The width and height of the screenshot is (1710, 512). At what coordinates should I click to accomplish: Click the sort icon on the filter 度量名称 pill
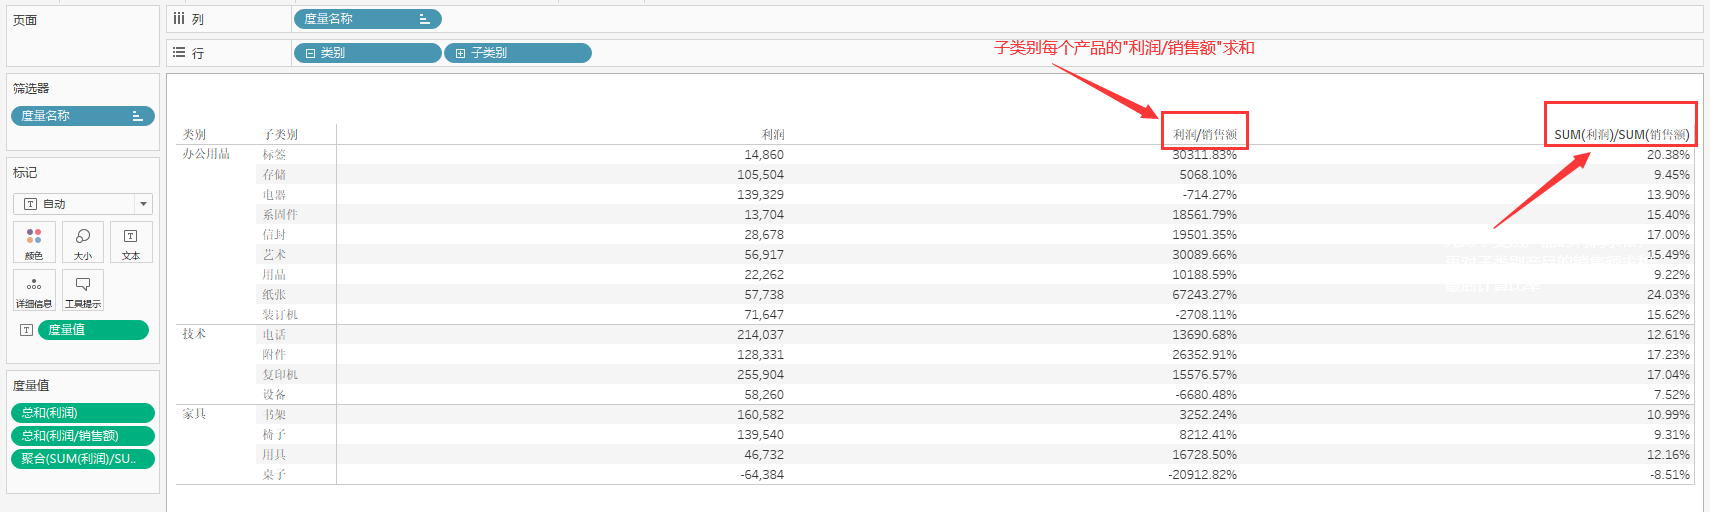click(x=138, y=116)
